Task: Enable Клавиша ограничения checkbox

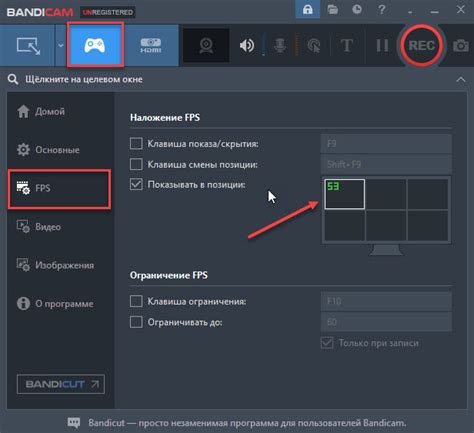Action: [136, 301]
